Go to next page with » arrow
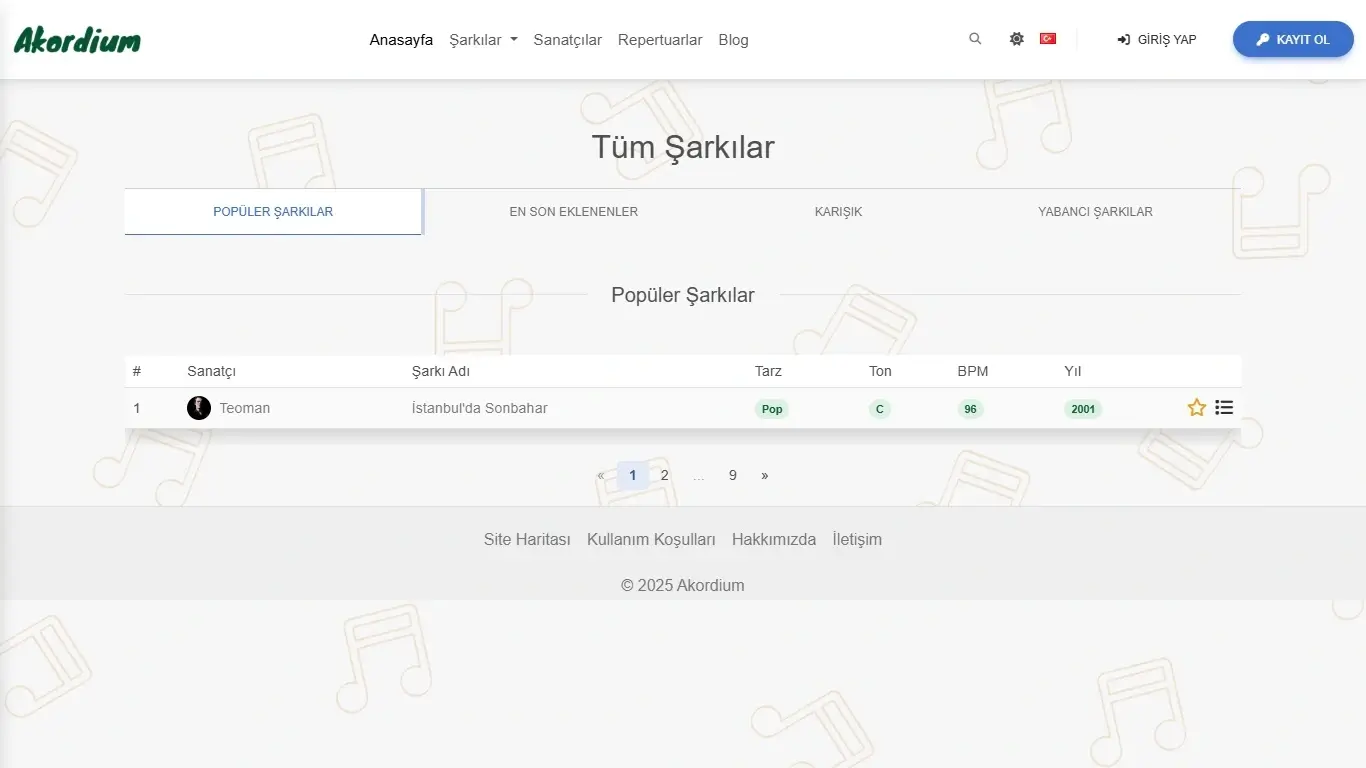The image size is (1366, 768). 765,475
